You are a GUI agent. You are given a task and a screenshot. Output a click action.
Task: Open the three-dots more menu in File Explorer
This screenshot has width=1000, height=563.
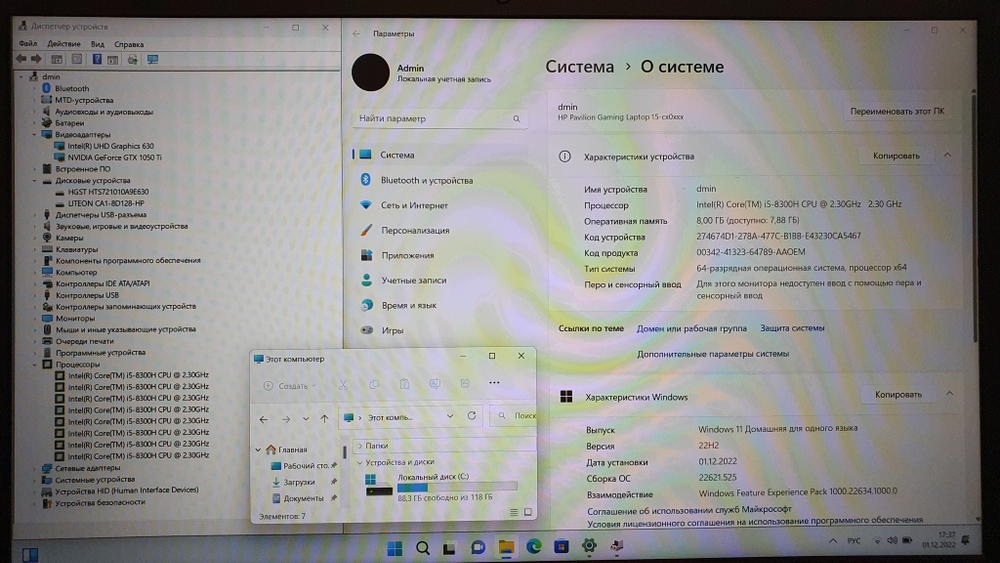click(494, 383)
